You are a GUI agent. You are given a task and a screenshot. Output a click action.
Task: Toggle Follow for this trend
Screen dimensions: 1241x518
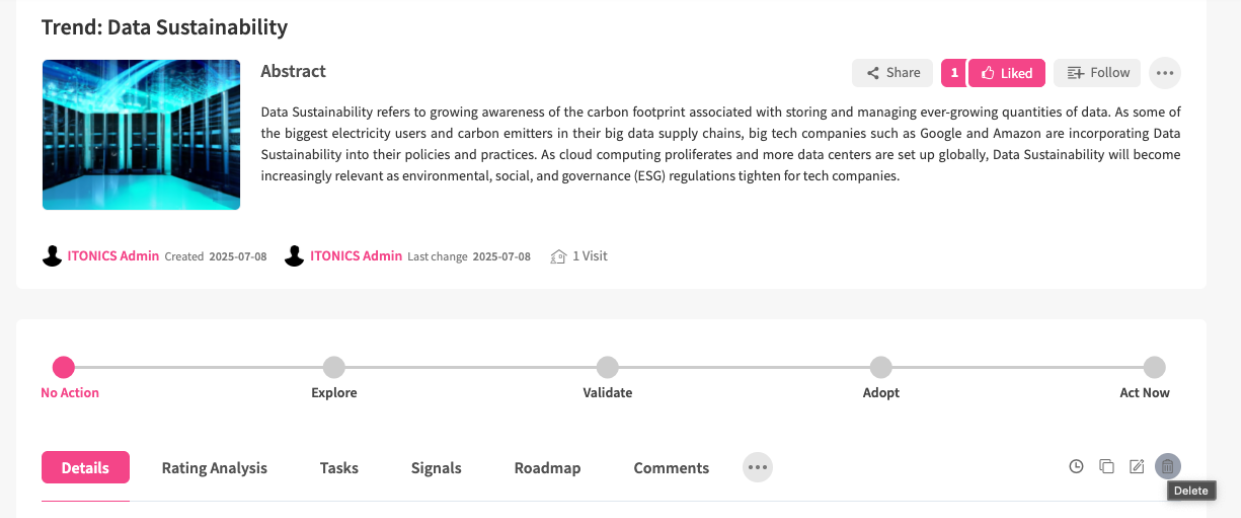1097,73
